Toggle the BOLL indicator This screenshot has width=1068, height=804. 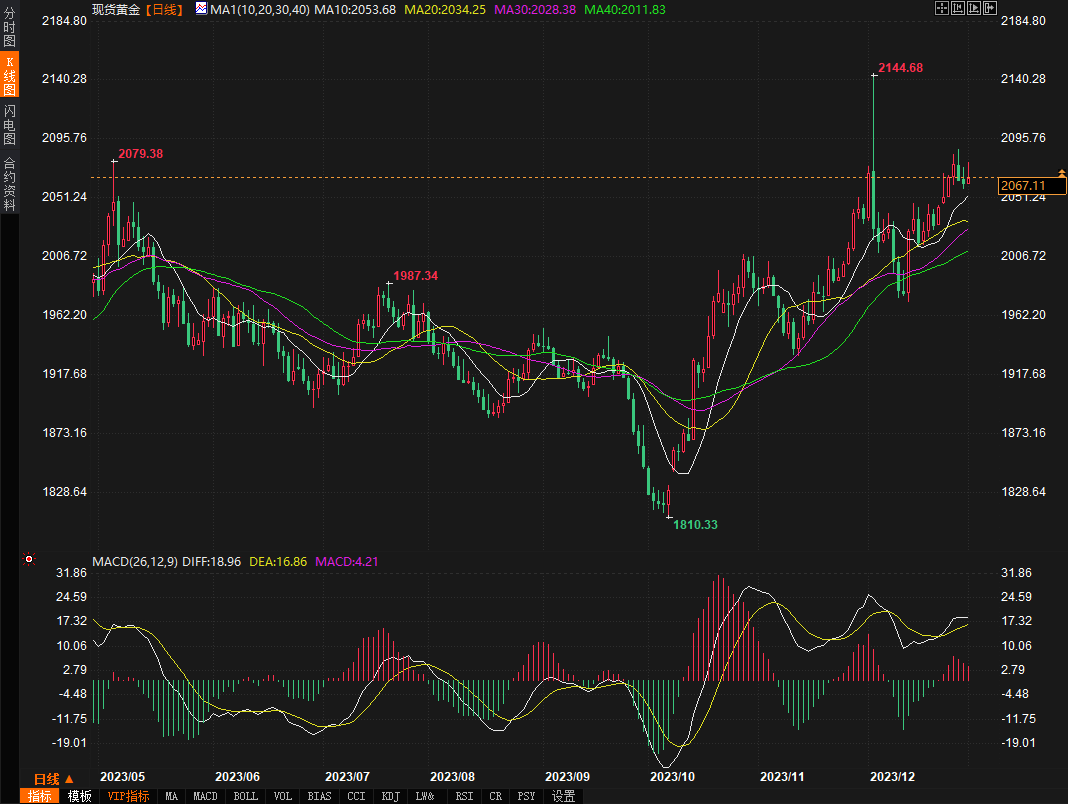tap(245, 796)
